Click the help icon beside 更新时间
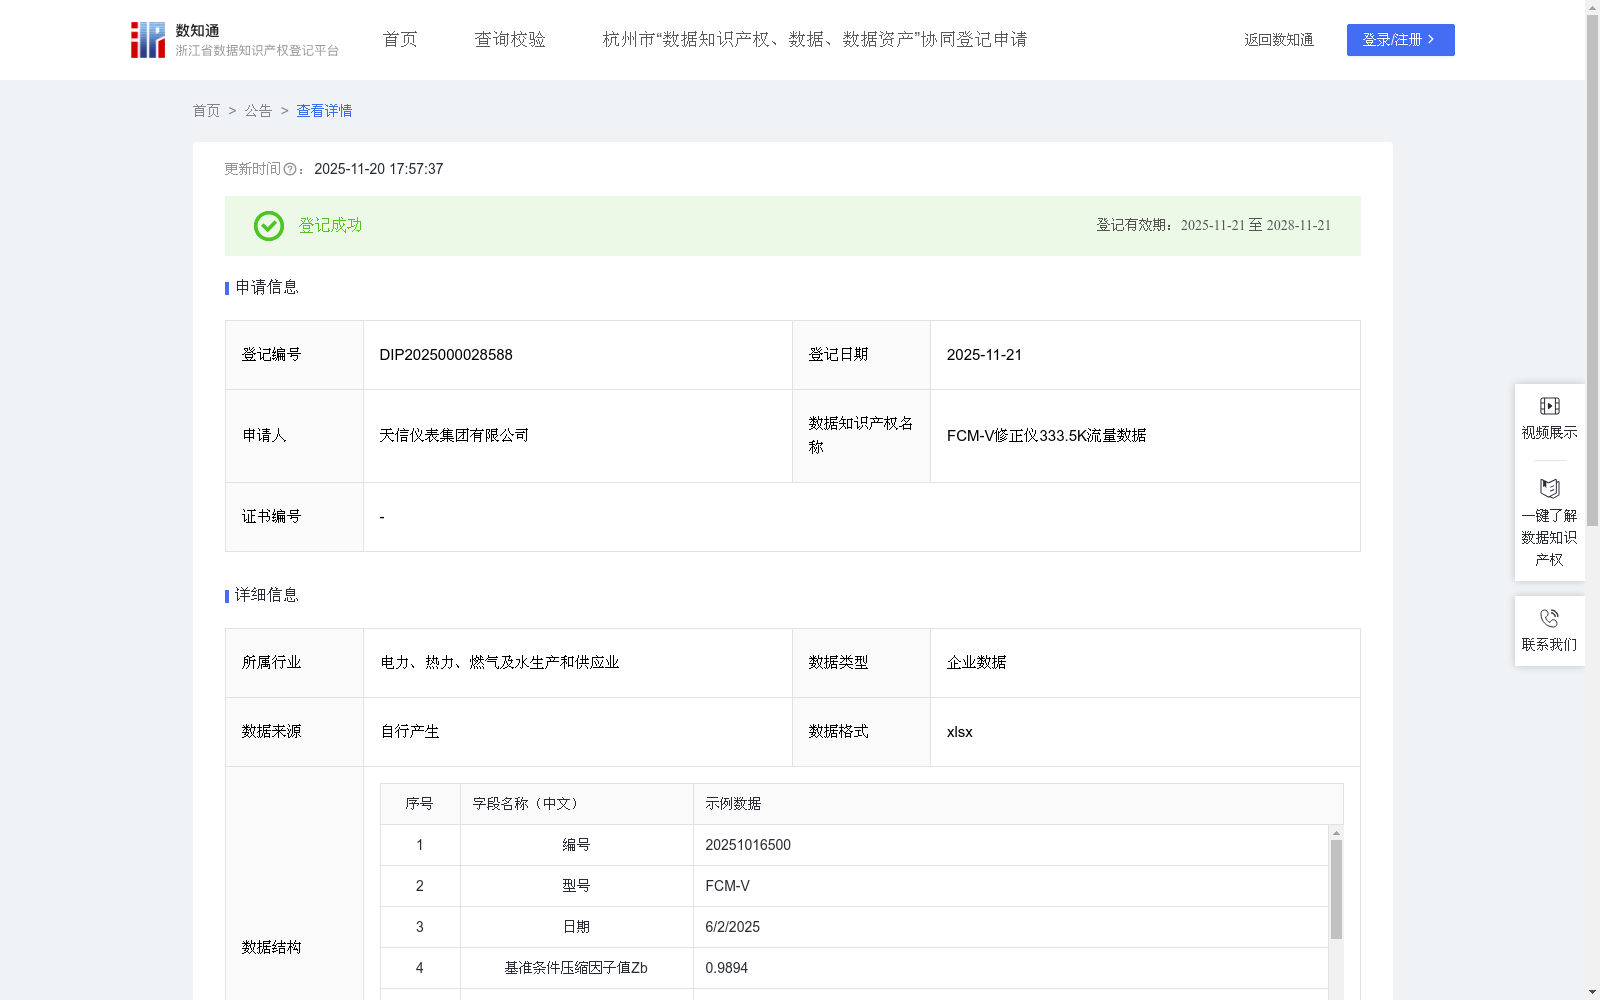The image size is (1600, 1000). pyautogui.click(x=290, y=170)
